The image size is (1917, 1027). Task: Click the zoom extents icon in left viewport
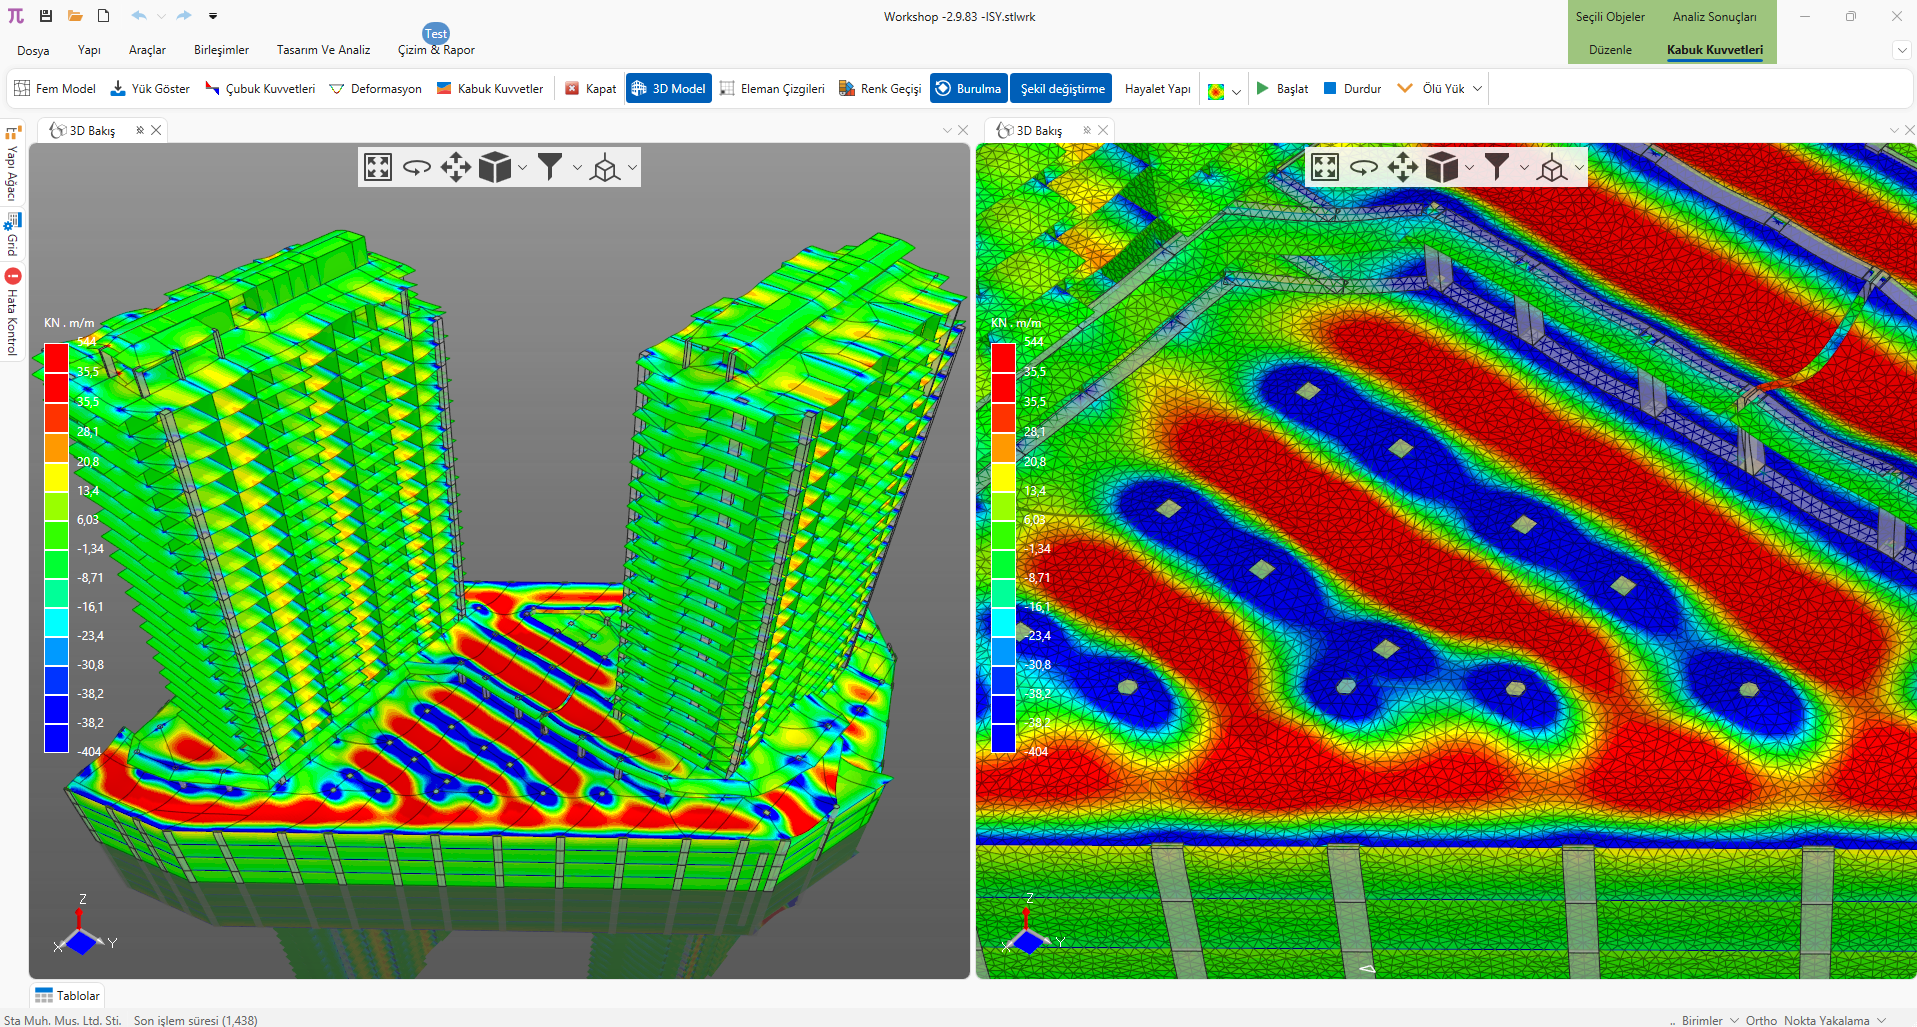[x=378, y=167]
